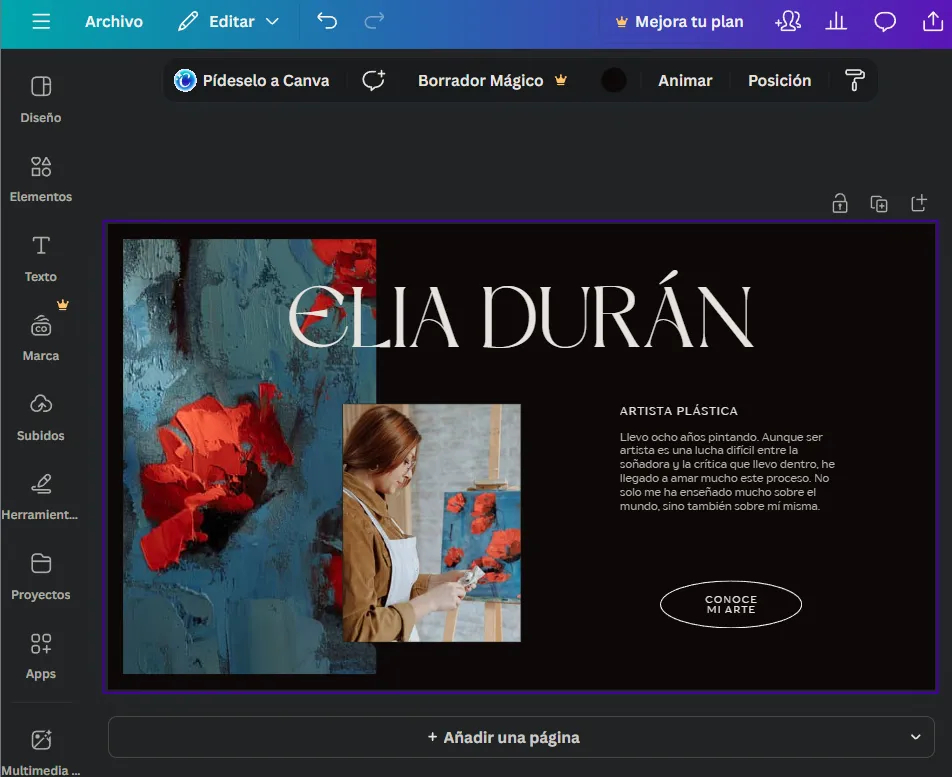Open the Subidos panel
Screen dimensions: 952x777
tap(40, 415)
